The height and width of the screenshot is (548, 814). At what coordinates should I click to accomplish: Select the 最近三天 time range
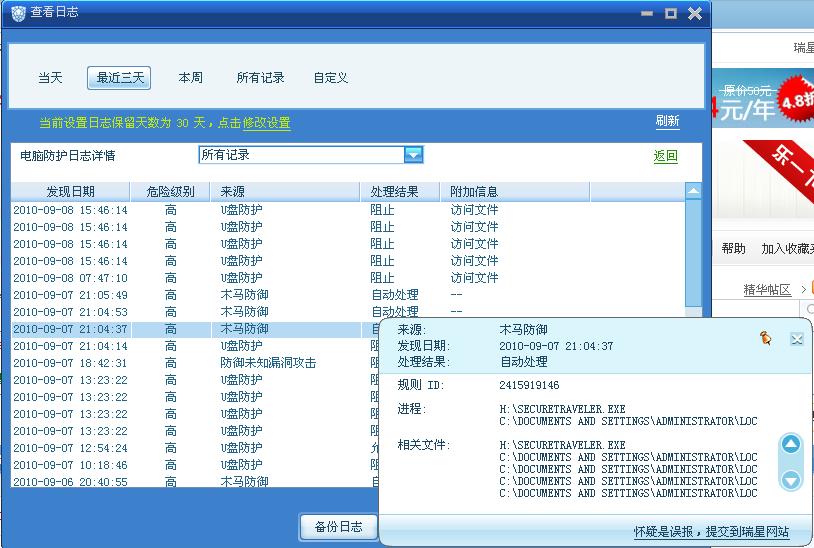(119, 78)
